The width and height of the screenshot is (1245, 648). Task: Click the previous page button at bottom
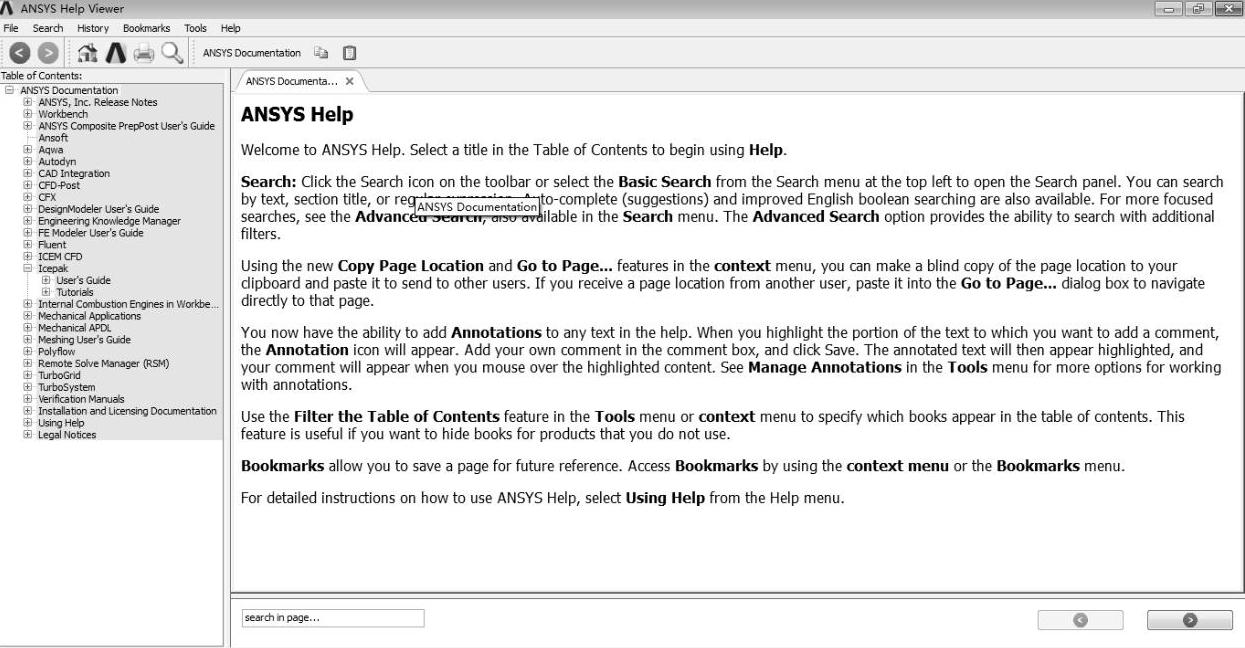click(1080, 620)
